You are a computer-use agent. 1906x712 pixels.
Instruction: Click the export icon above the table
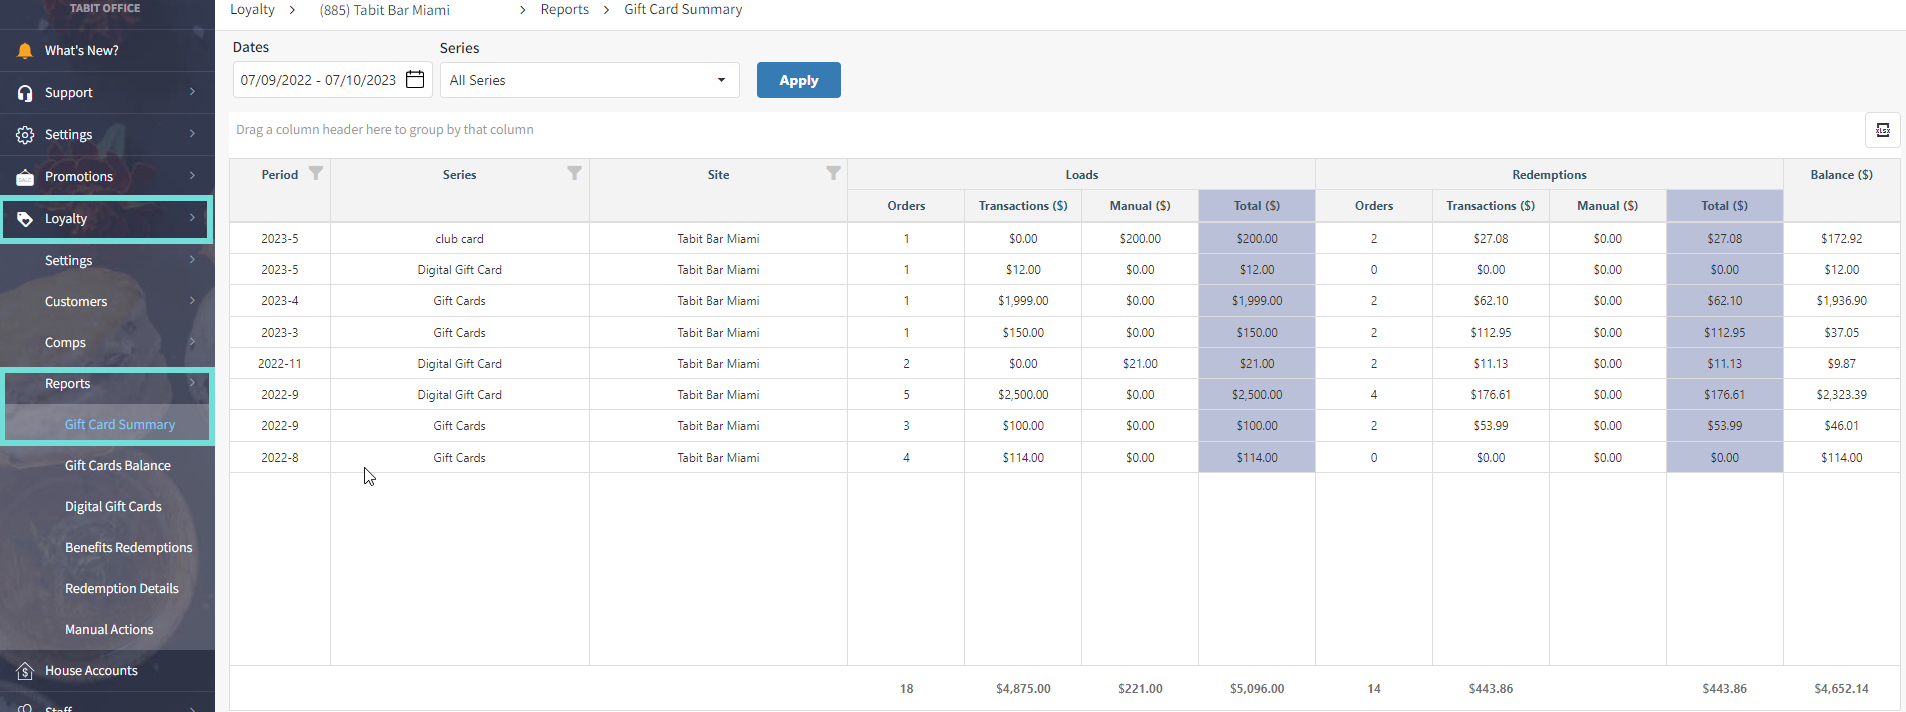click(1882, 130)
